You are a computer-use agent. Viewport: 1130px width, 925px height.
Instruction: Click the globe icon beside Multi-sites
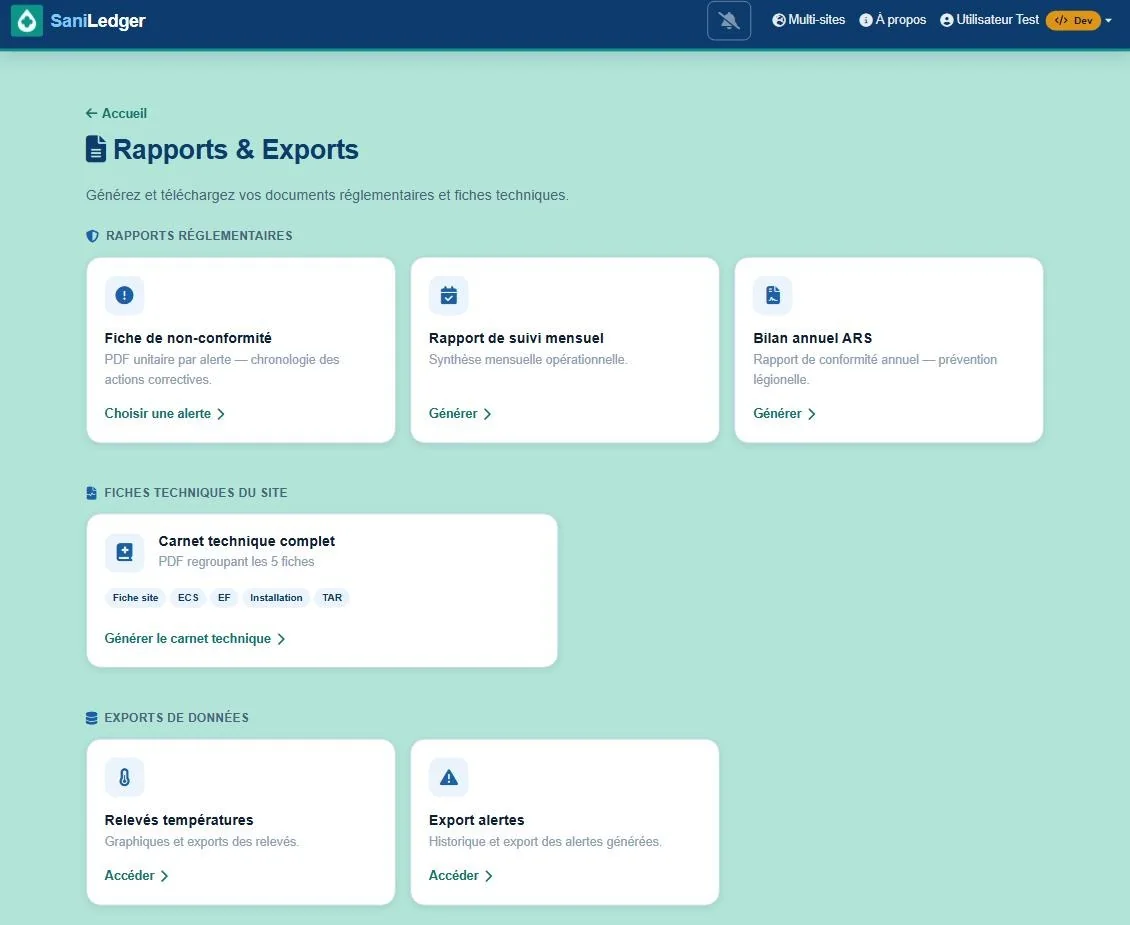(779, 20)
